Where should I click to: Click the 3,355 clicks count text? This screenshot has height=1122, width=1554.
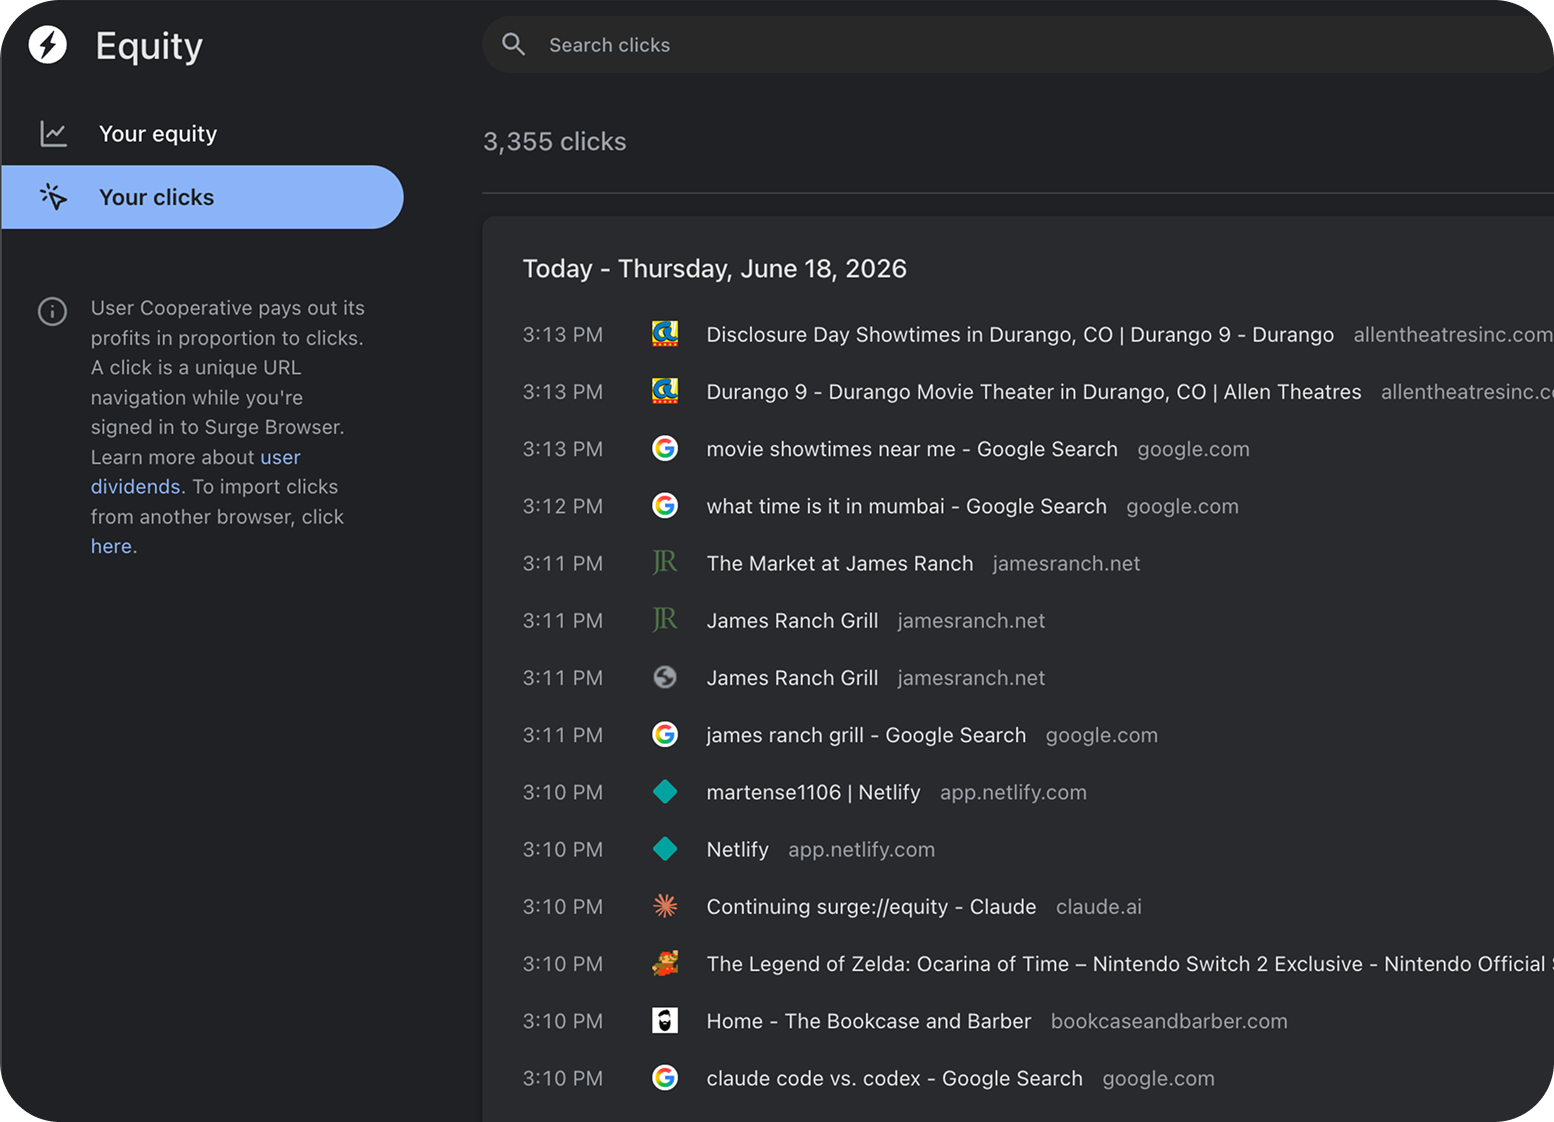click(555, 142)
